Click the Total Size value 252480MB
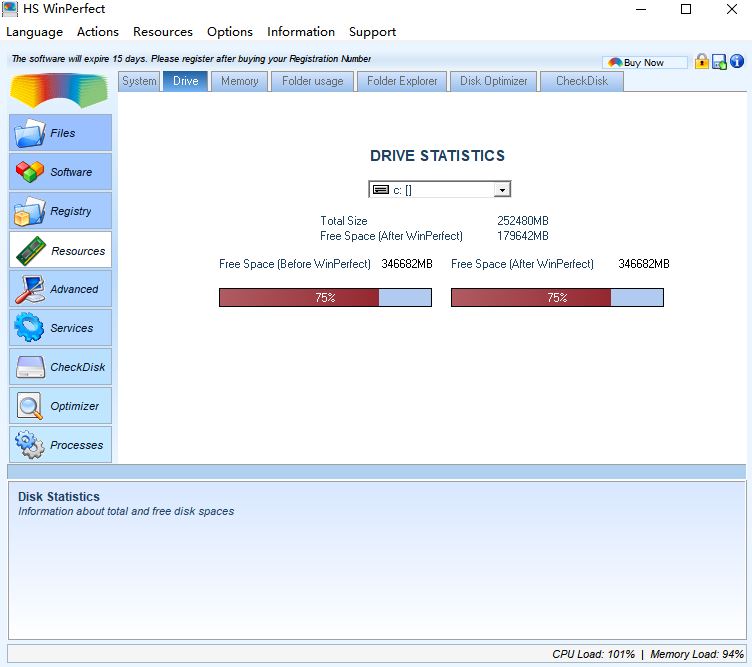 [522, 221]
